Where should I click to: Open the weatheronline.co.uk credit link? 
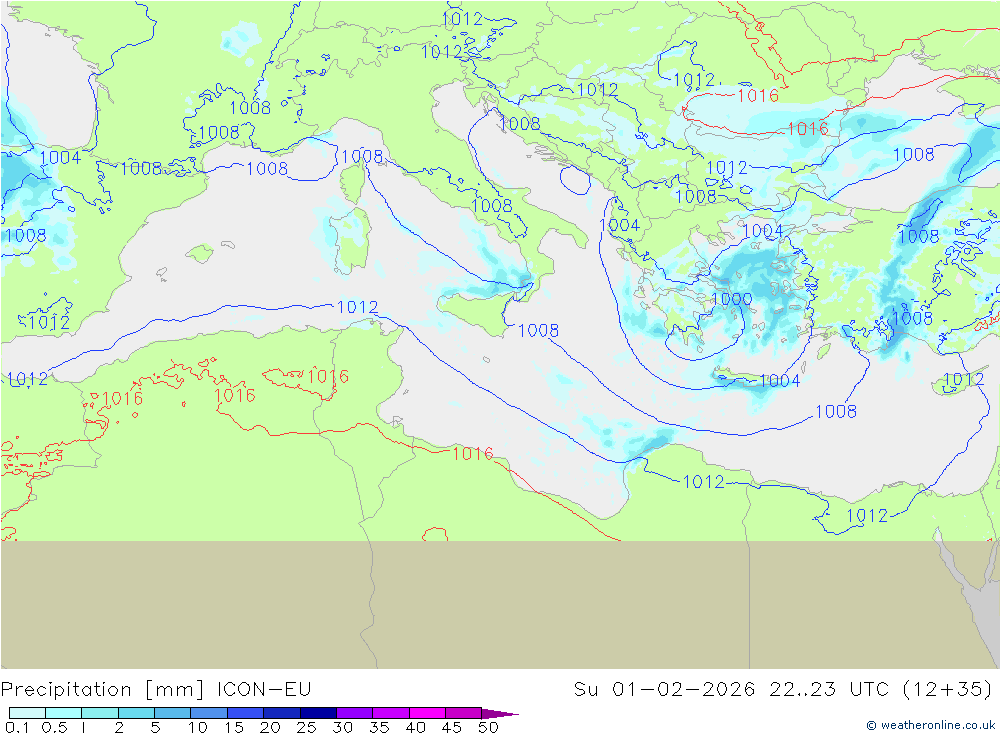930,725
